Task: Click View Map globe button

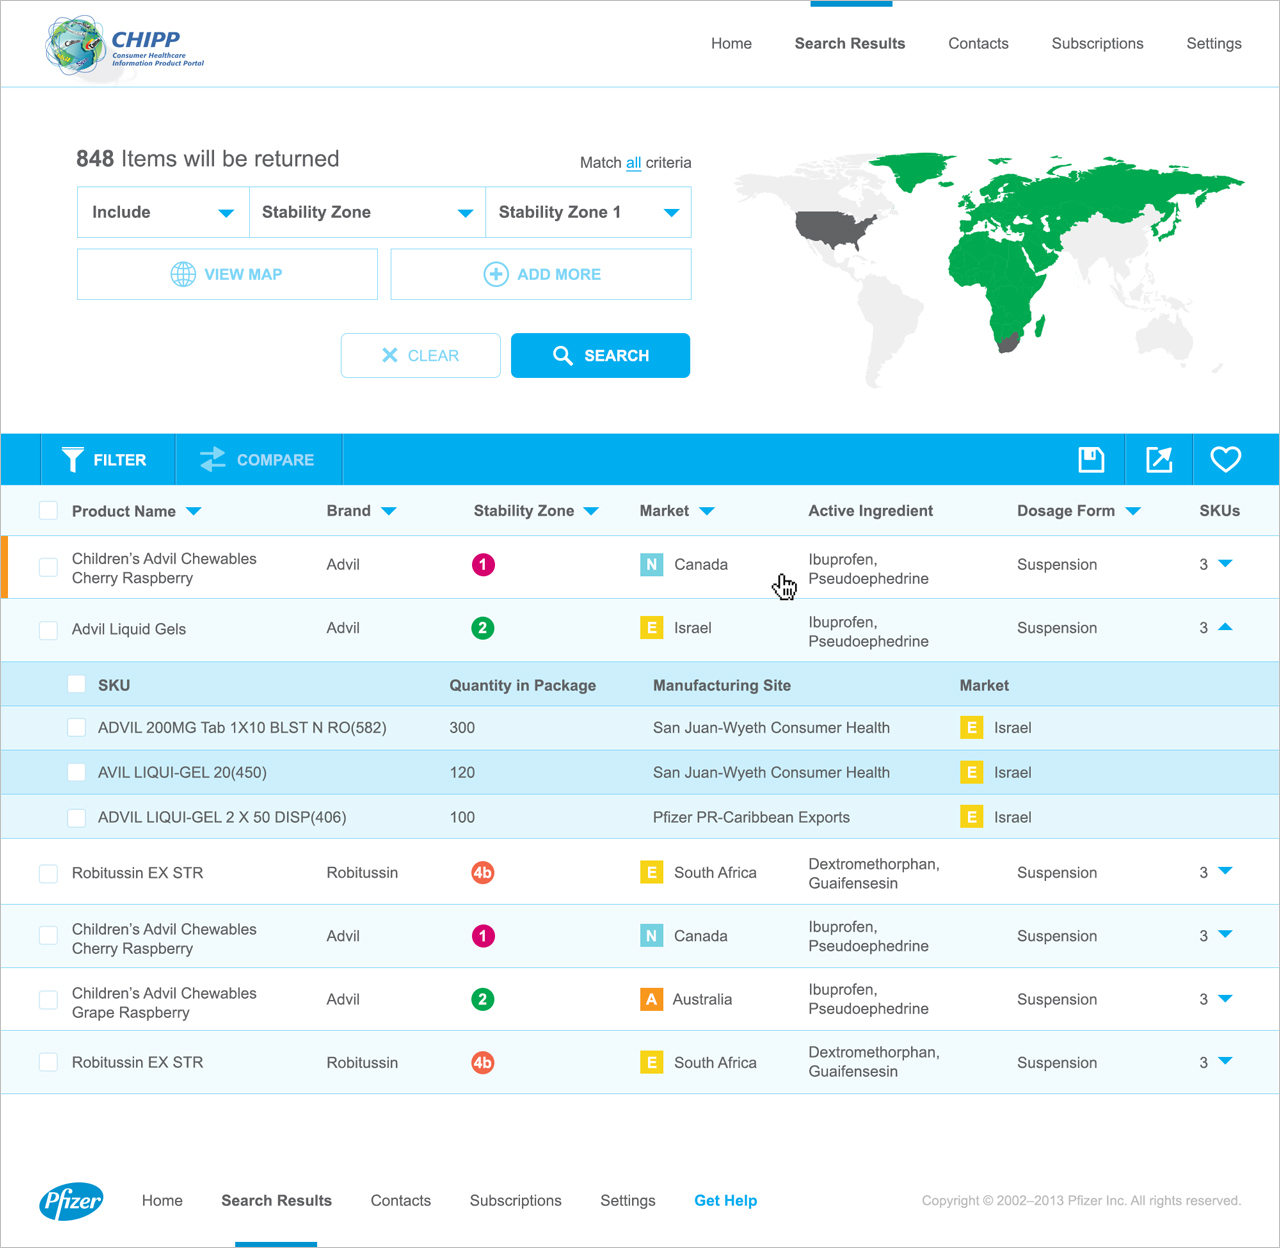Action: 227,274
